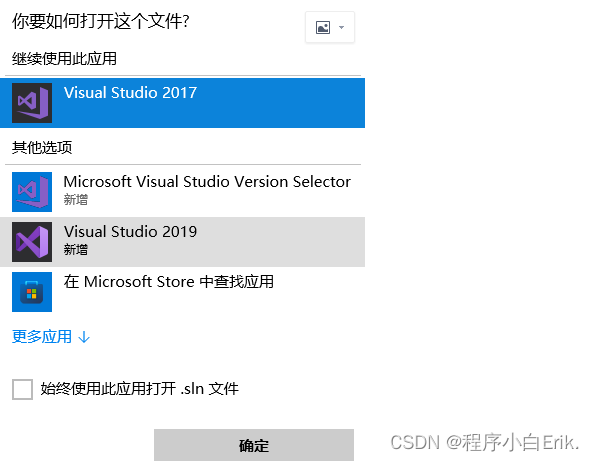Click the picture icon at the top
This screenshot has height=461, width=594.
[323, 27]
